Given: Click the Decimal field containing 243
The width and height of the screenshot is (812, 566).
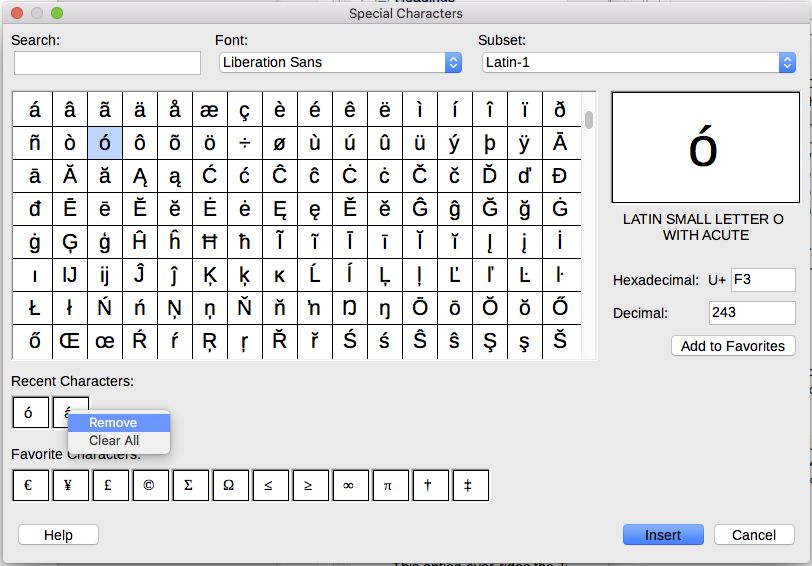Looking at the screenshot, I should point(751,313).
